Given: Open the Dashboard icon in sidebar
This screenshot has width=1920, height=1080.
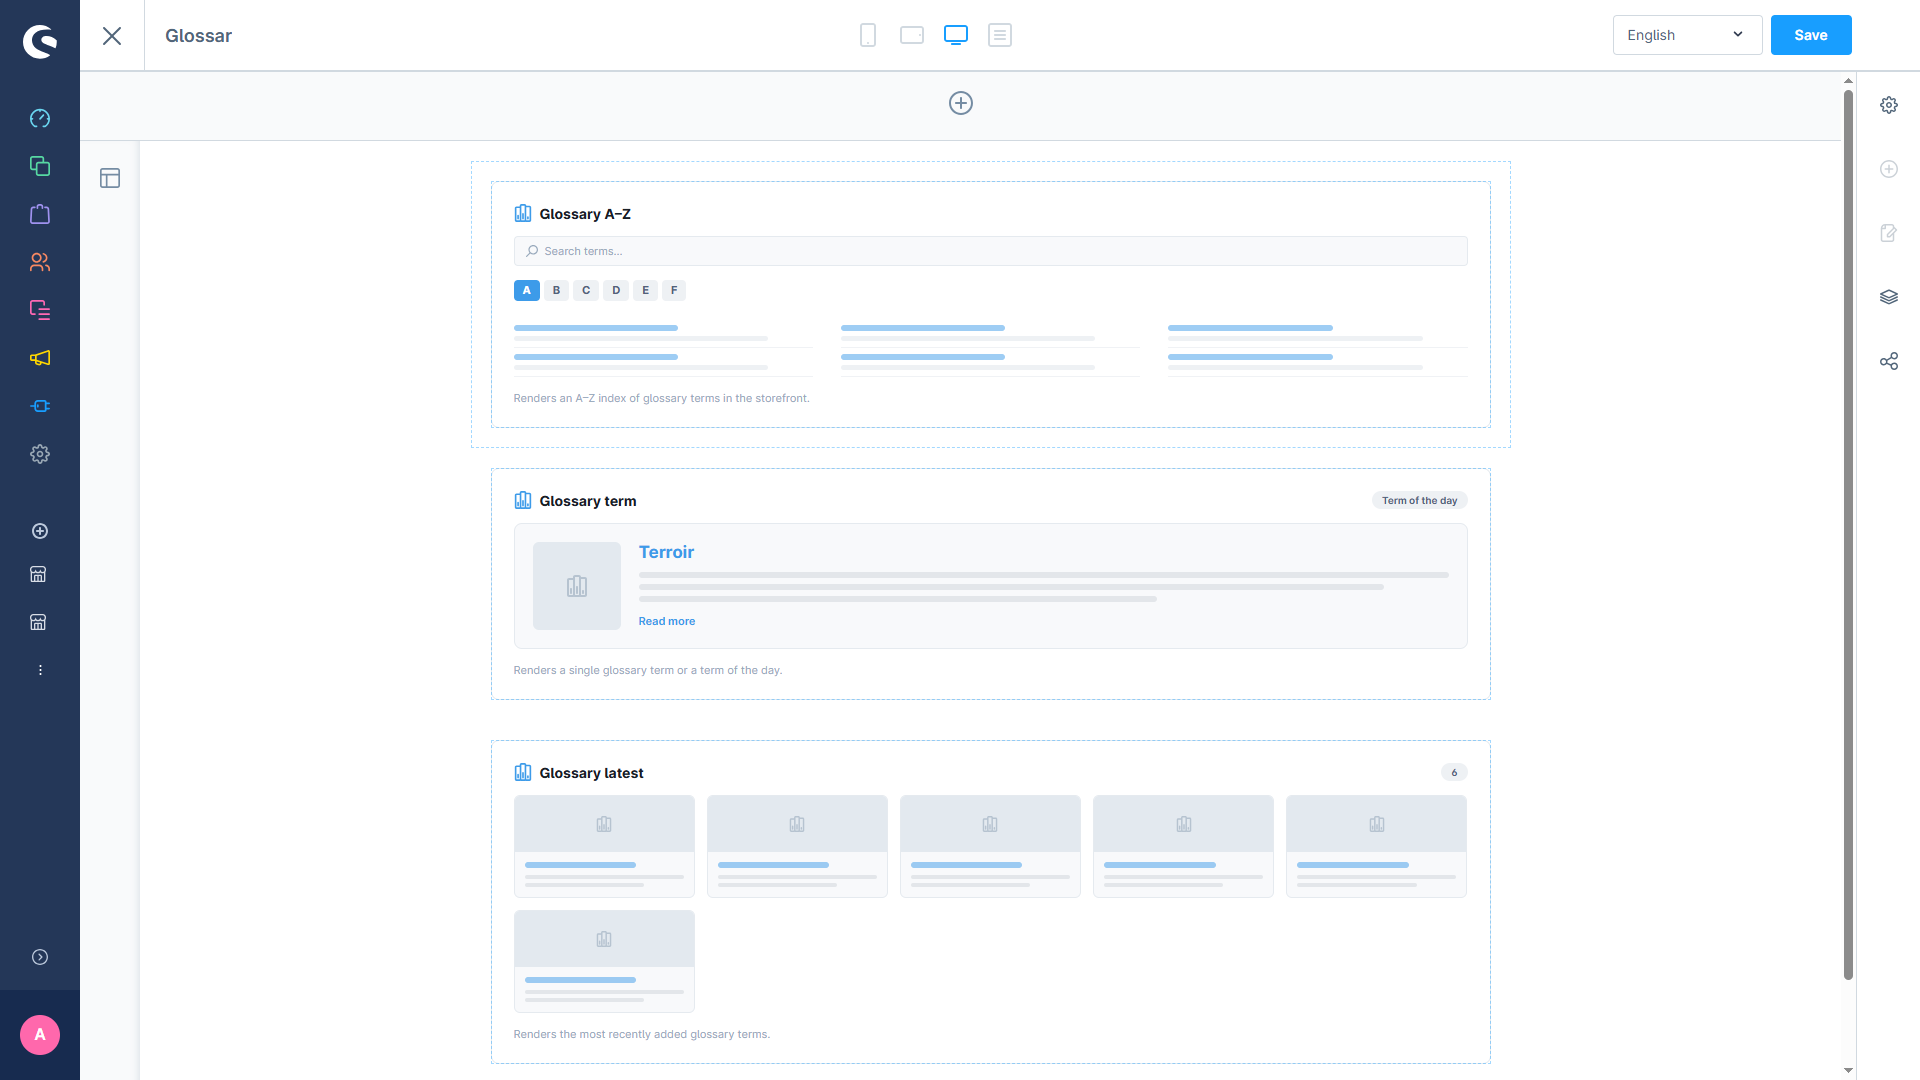Looking at the screenshot, I should pyautogui.click(x=40, y=118).
